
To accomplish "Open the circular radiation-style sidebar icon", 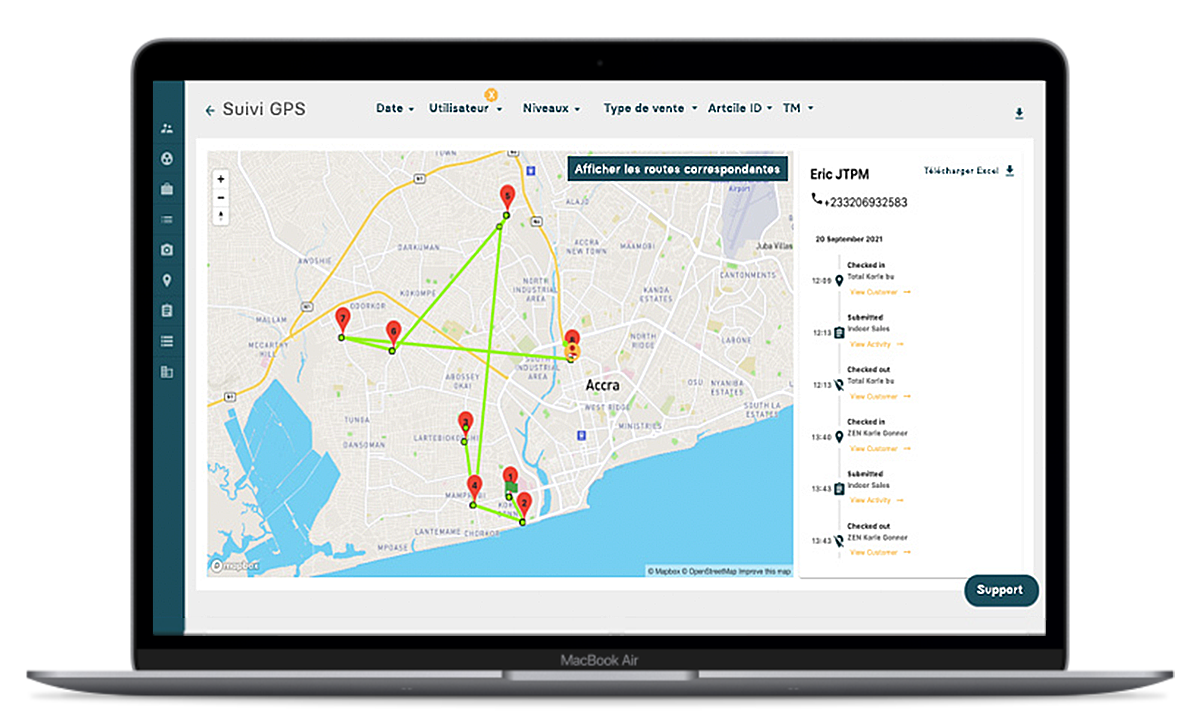I will coord(167,158).
